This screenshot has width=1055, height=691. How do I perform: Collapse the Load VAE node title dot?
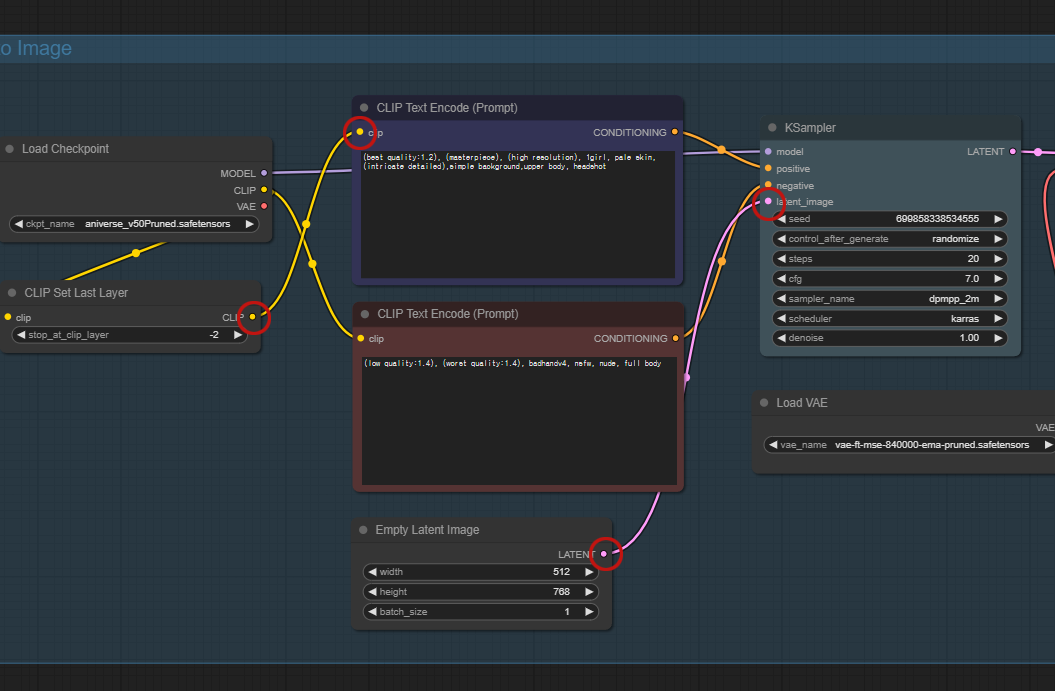[764, 402]
